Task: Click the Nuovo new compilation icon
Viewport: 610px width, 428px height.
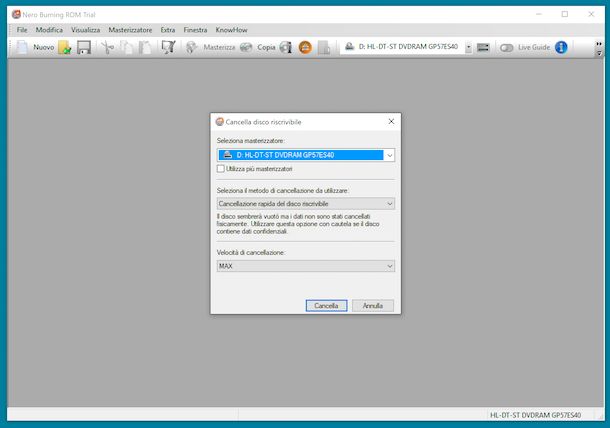Action: pyautogui.click(x=22, y=47)
